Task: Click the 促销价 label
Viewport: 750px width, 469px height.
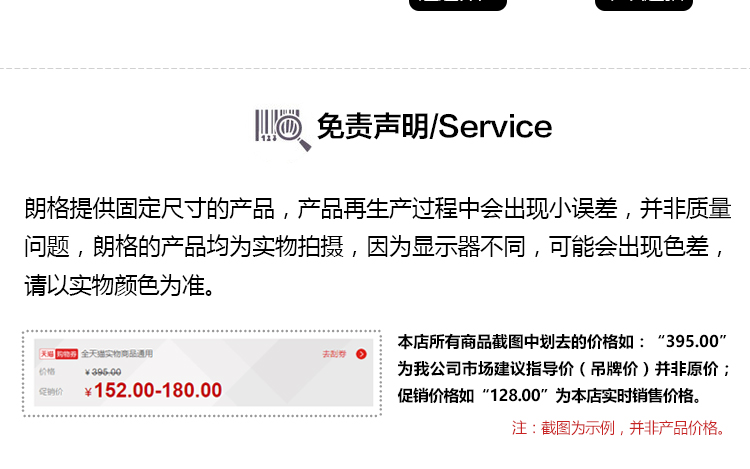Action: [x=51, y=392]
